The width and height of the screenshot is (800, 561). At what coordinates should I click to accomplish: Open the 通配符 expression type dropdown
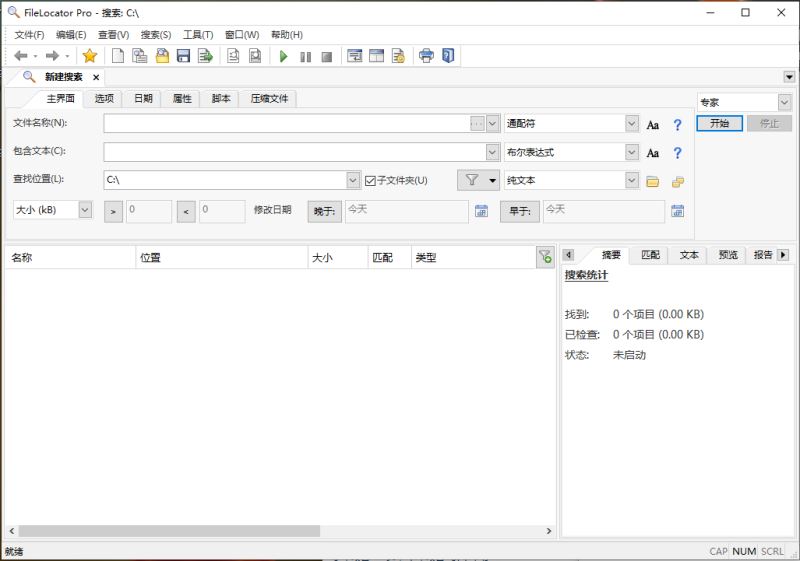pos(631,124)
